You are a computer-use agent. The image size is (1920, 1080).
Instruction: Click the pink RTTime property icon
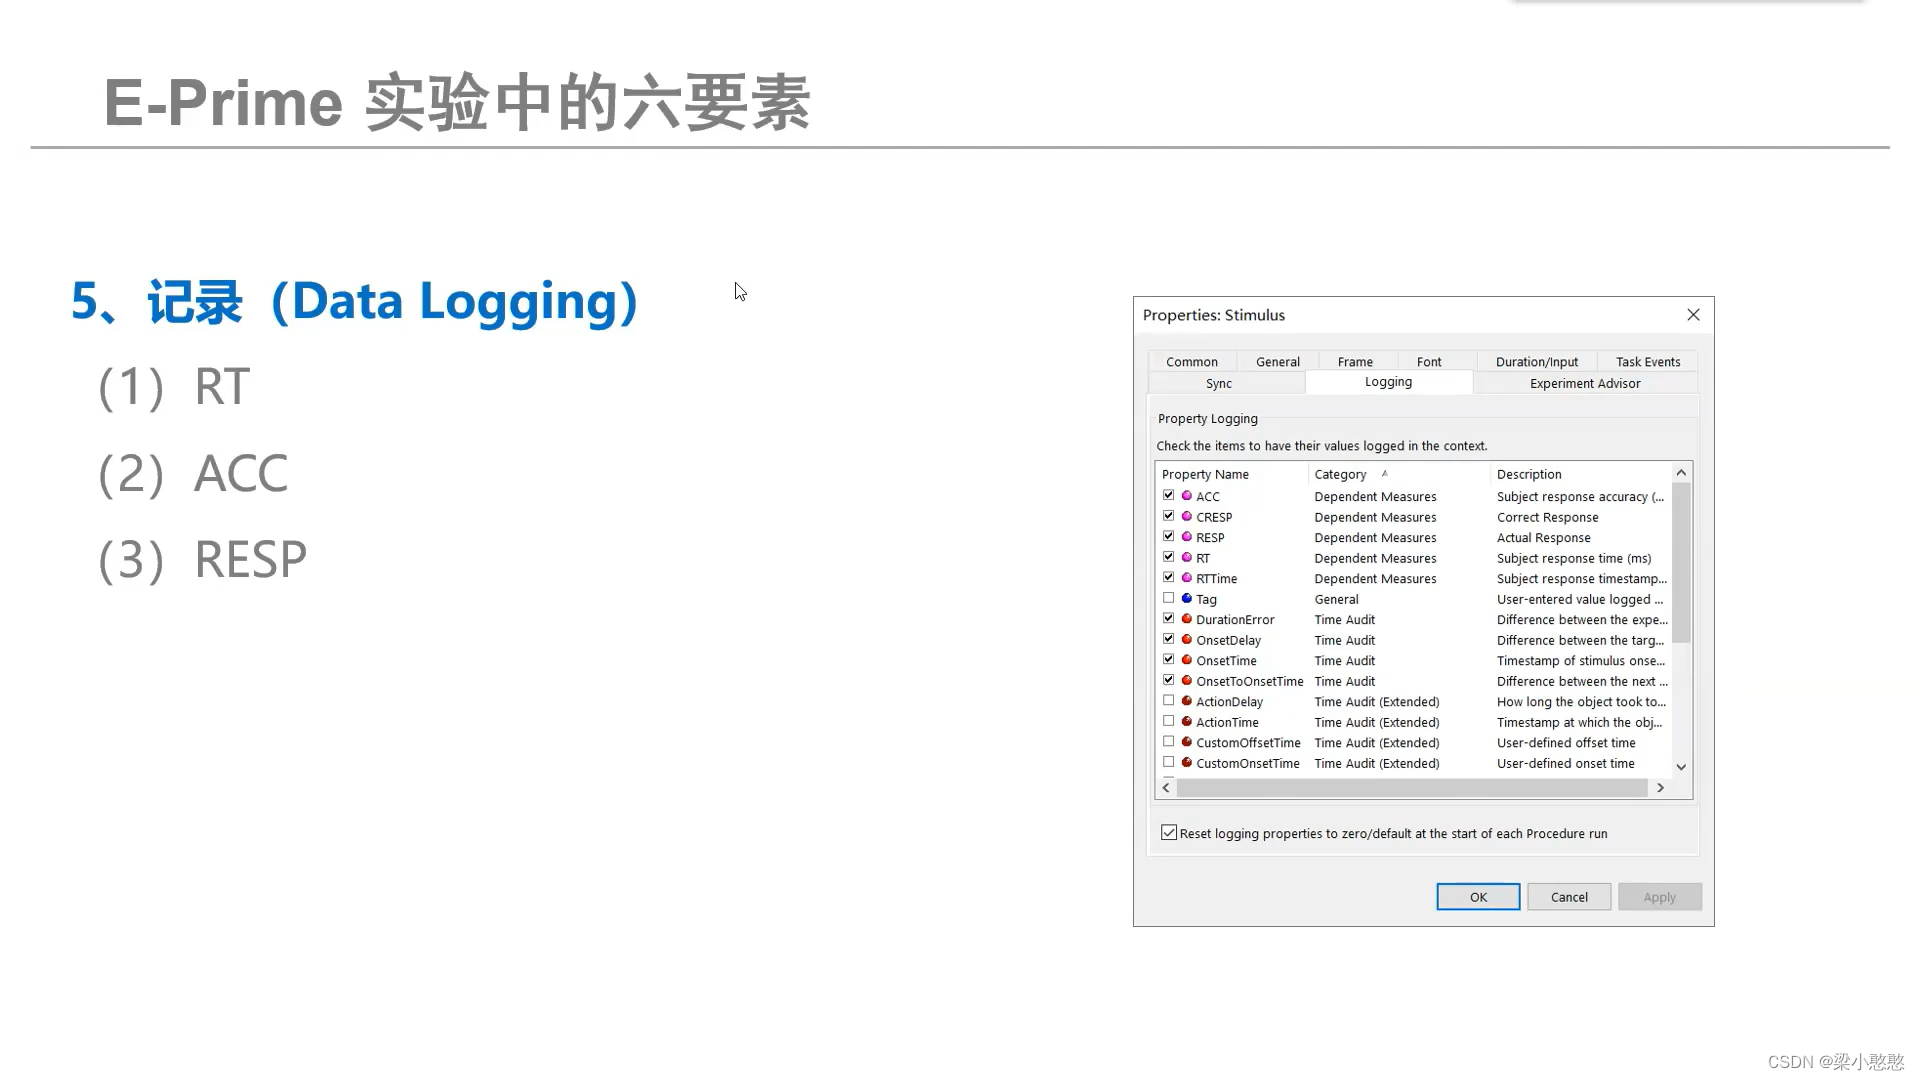click(1187, 578)
